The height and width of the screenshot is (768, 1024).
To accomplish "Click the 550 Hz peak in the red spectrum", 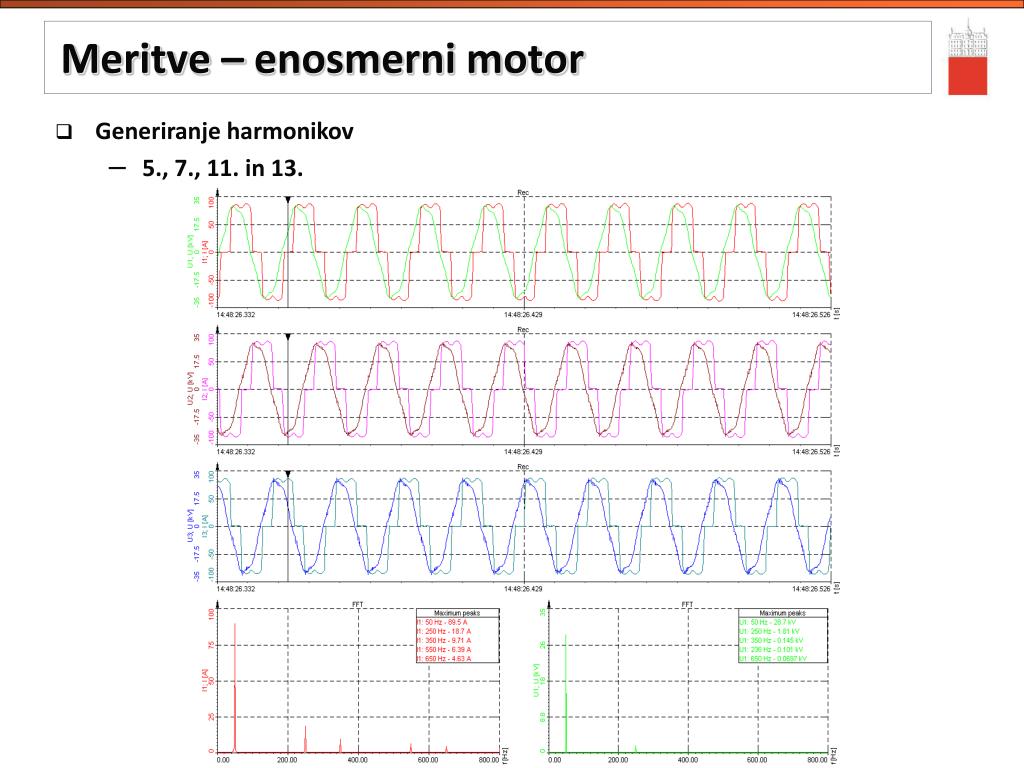I will (411, 748).
